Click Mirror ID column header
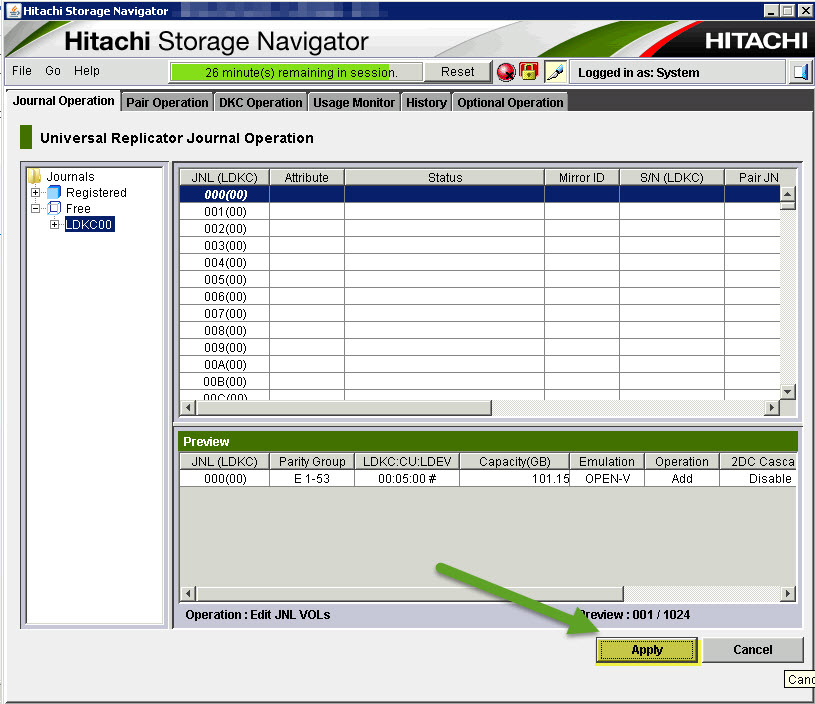 [582, 178]
